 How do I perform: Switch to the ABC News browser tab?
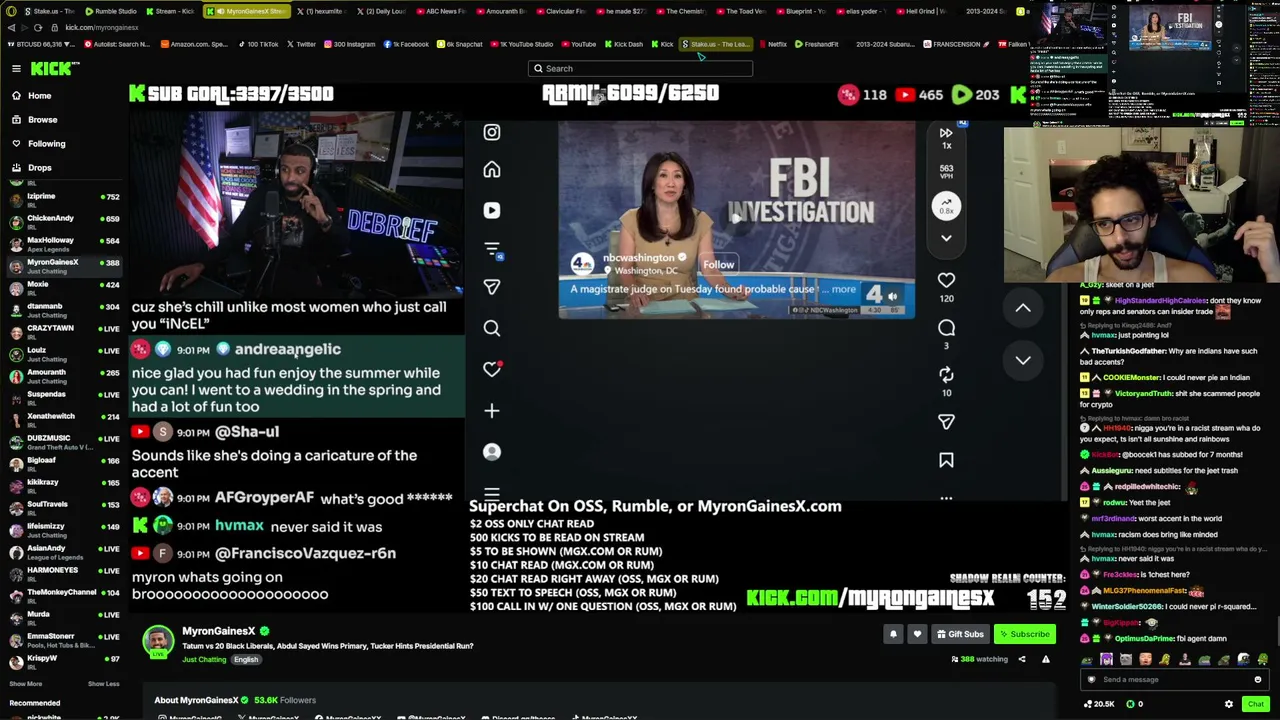[x=441, y=11]
